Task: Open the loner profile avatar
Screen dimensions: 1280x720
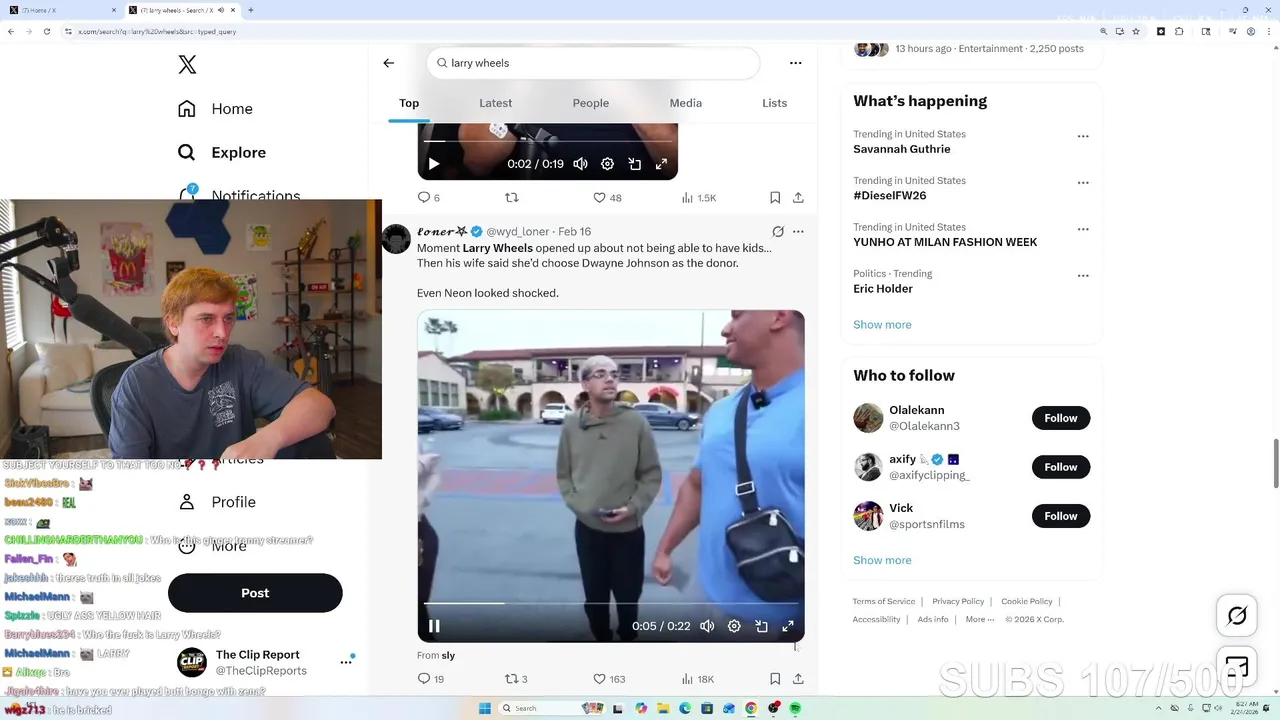Action: 396,240
